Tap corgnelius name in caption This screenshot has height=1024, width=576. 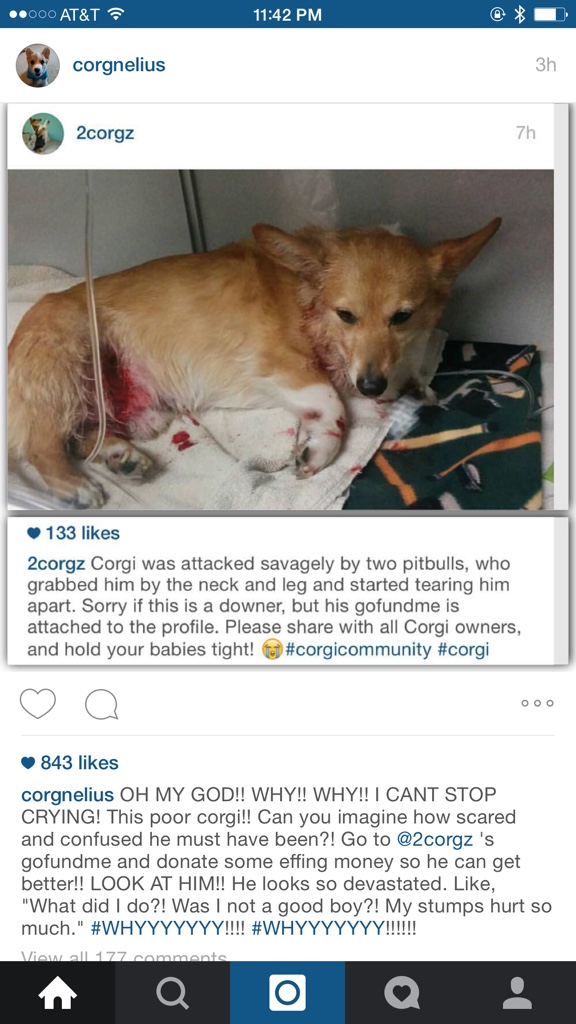[x=68, y=795]
